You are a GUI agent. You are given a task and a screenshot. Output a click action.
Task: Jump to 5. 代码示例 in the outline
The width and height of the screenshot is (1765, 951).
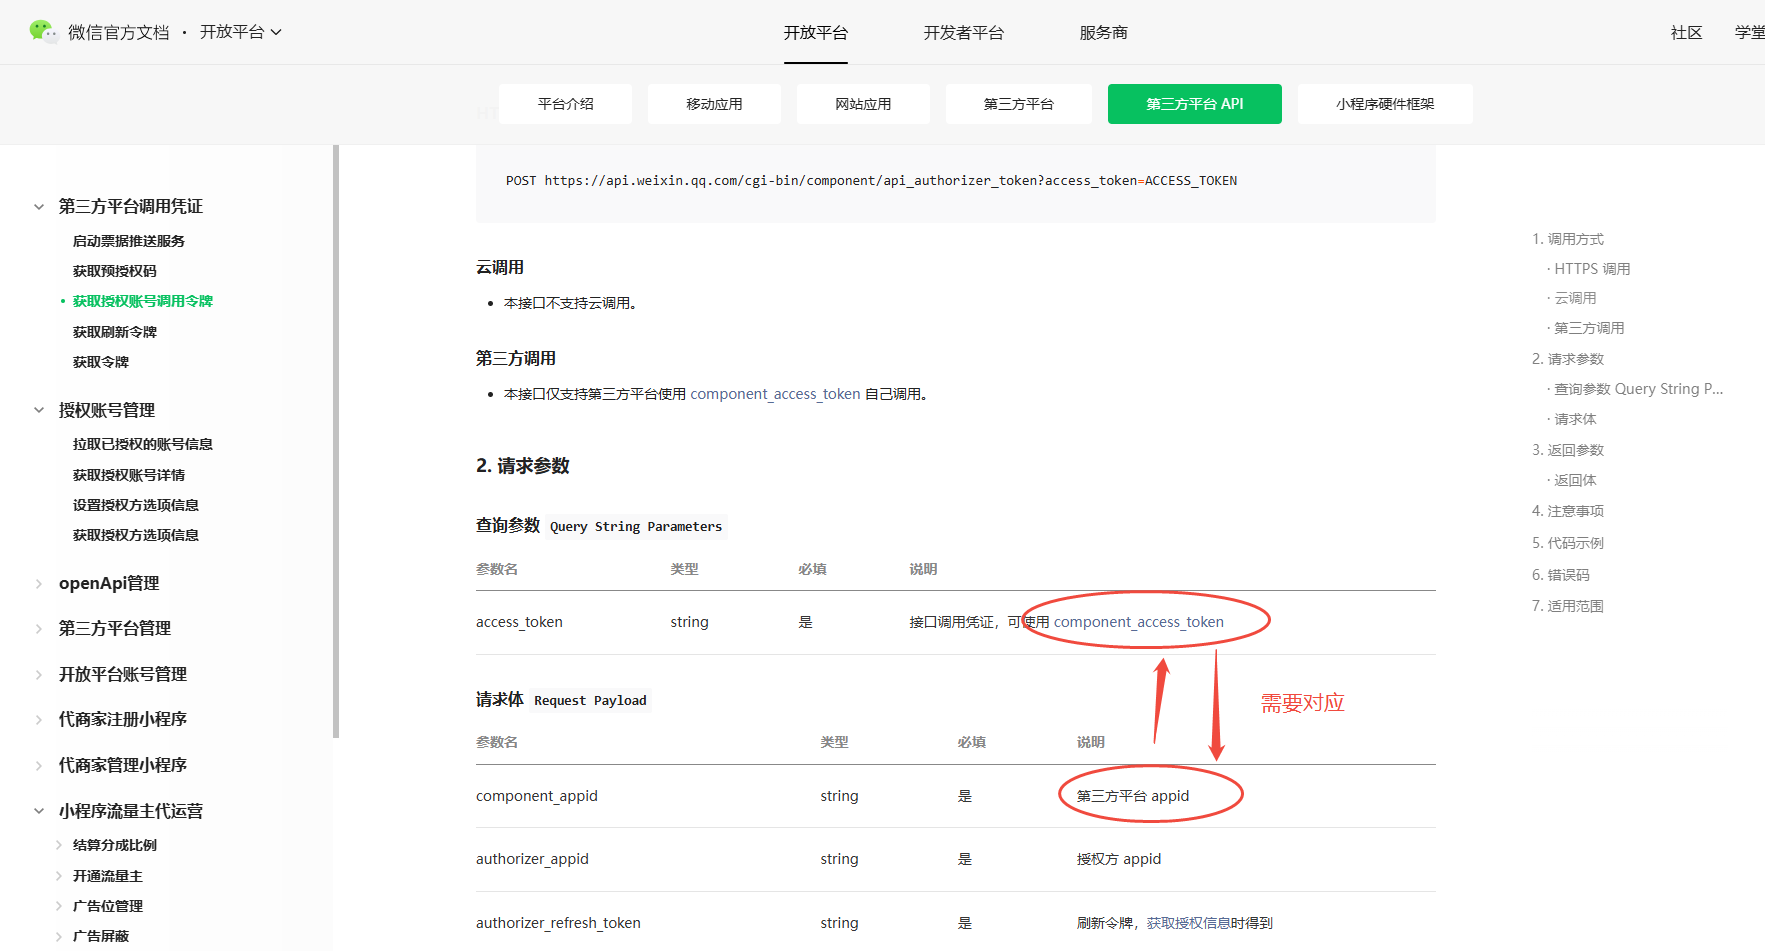point(1568,543)
